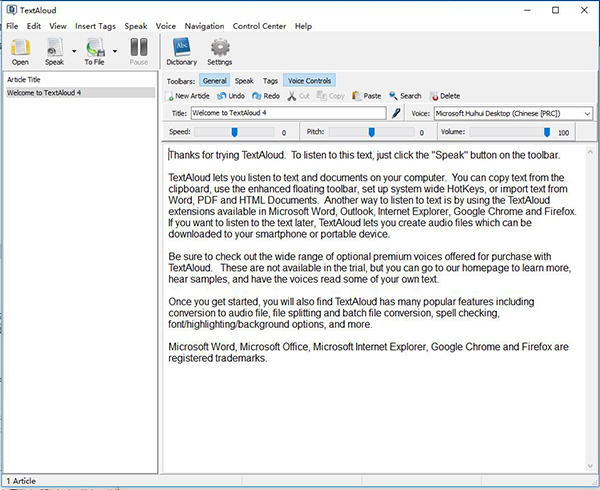
Task: Click the Volume slider handle
Action: coord(547,131)
